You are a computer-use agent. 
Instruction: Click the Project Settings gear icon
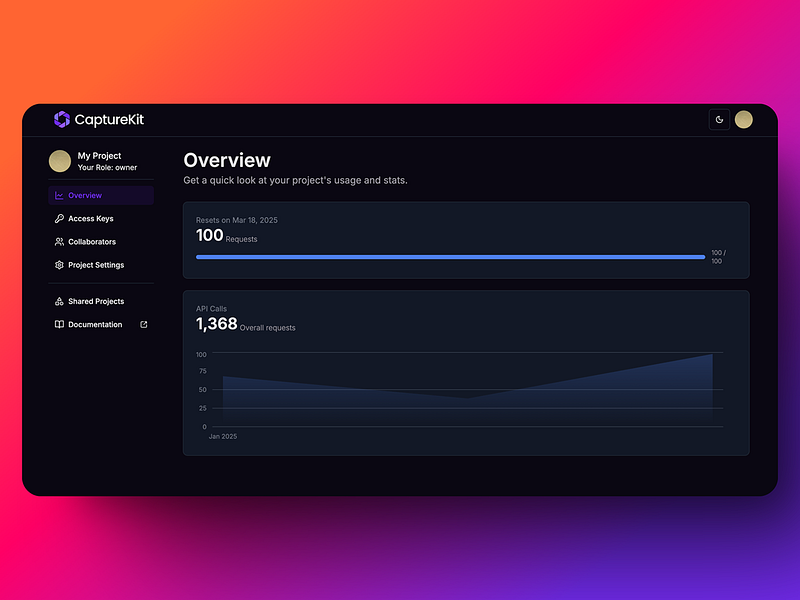[59, 265]
